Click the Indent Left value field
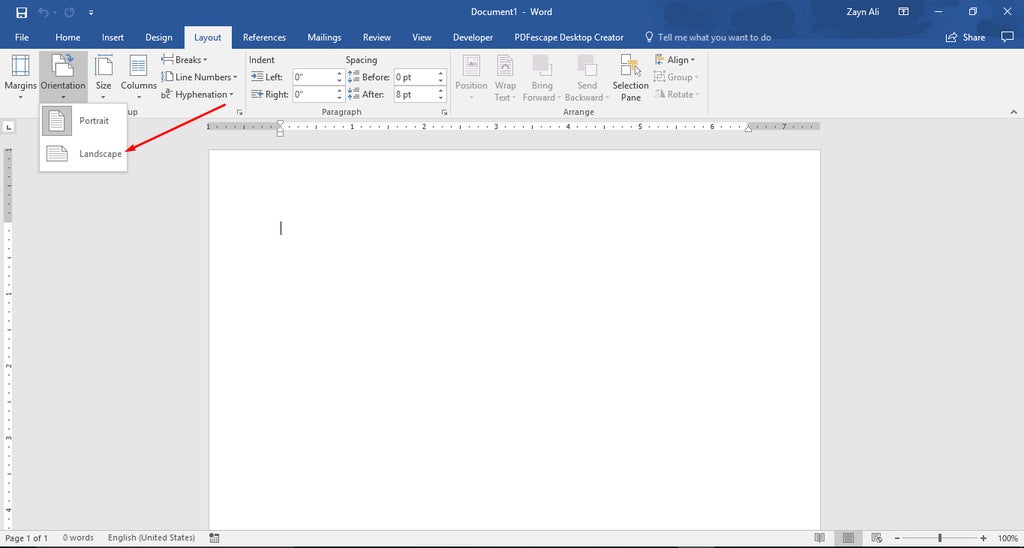 [313, 77]
